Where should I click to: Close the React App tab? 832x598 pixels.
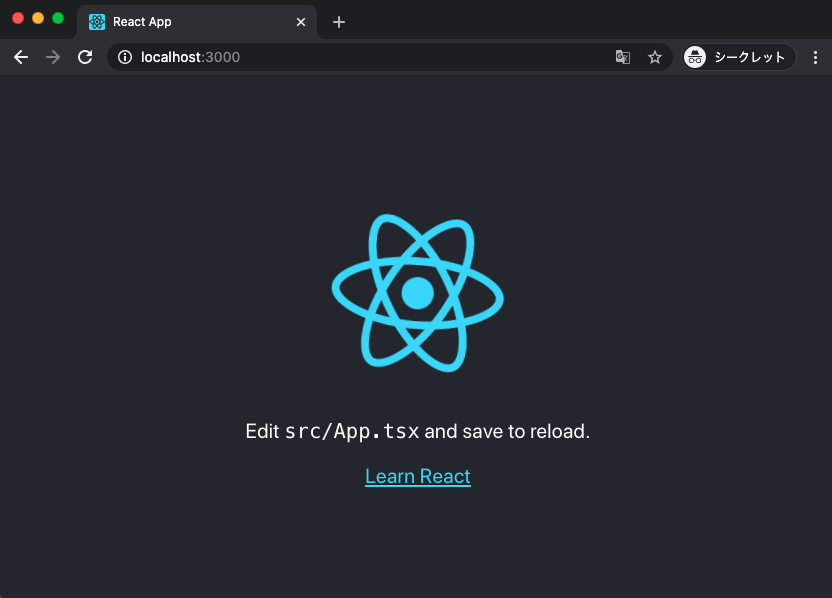tap(301, 22)
